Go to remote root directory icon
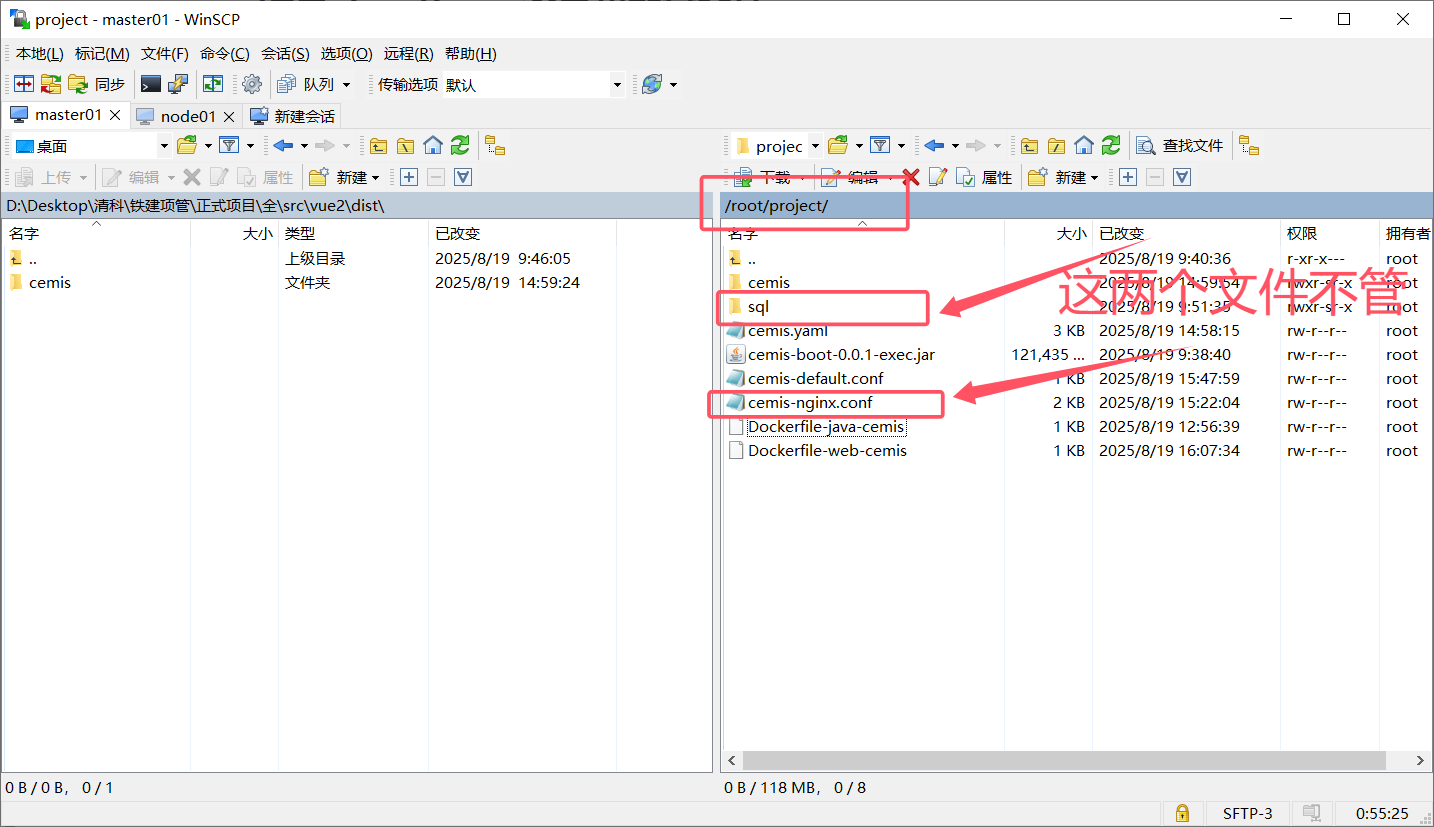Image resolution: width=1434 pixels, height=827 pixels. [x=1056, y=146]
